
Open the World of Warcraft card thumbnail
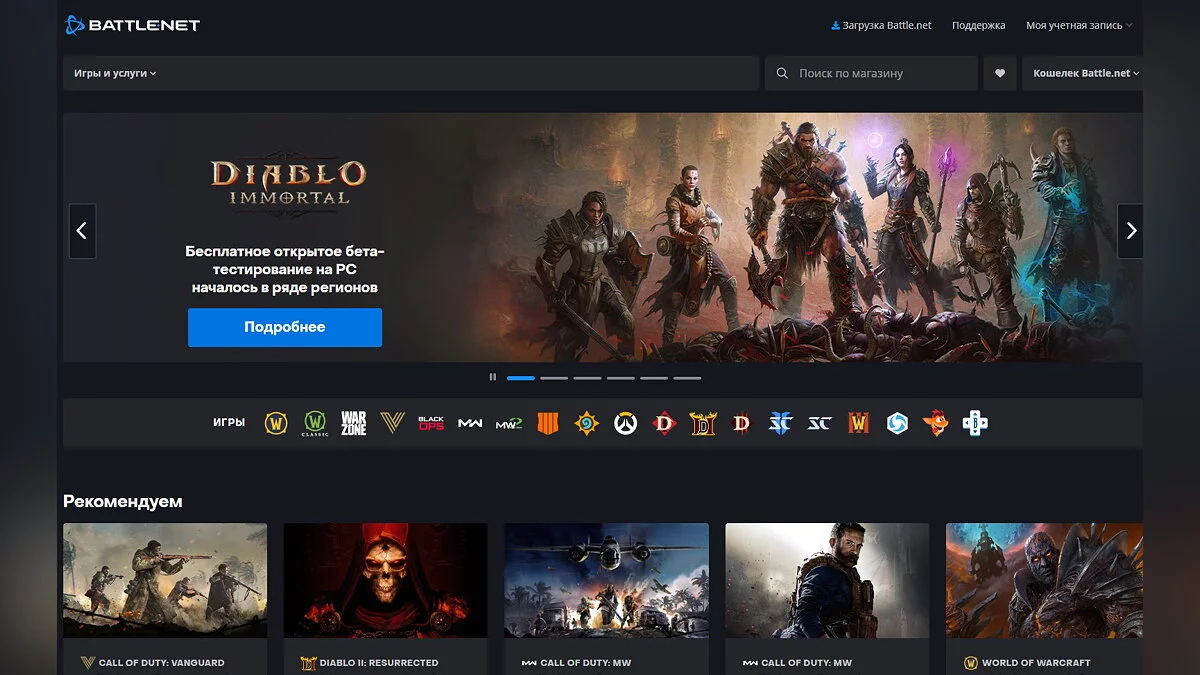pos(1044,580)
